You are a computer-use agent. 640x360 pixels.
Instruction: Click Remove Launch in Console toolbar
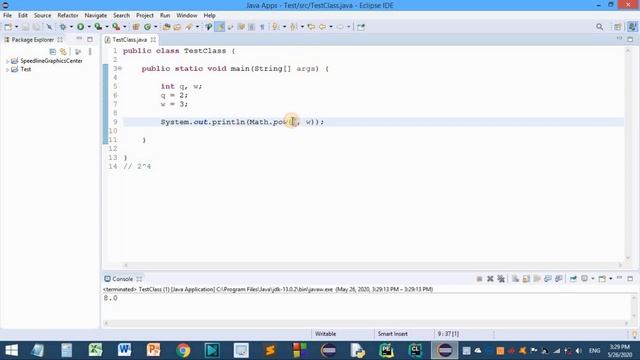click(490, 279)
